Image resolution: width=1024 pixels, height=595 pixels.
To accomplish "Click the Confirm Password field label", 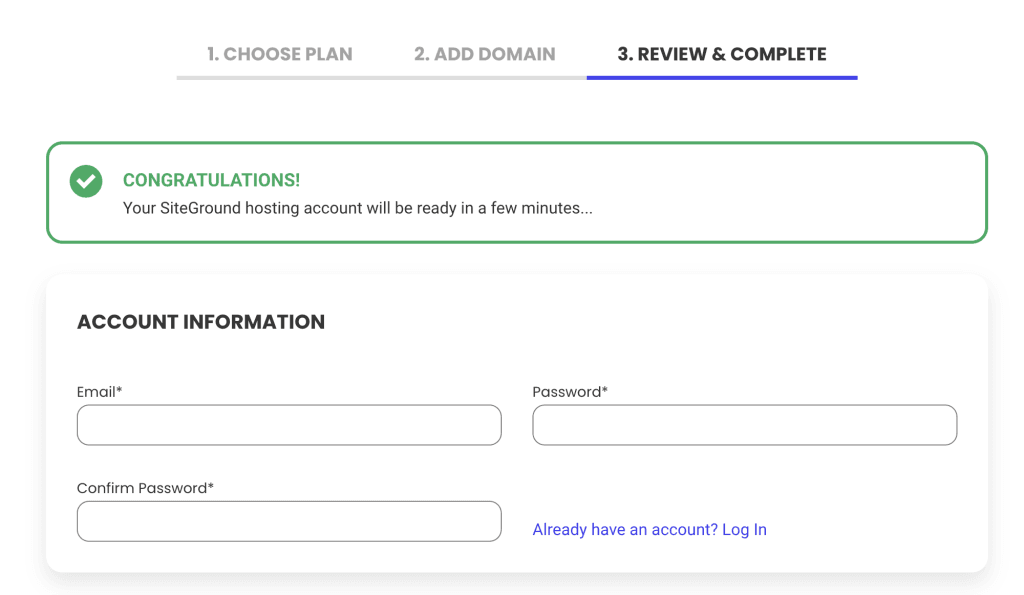I will 141,488.
